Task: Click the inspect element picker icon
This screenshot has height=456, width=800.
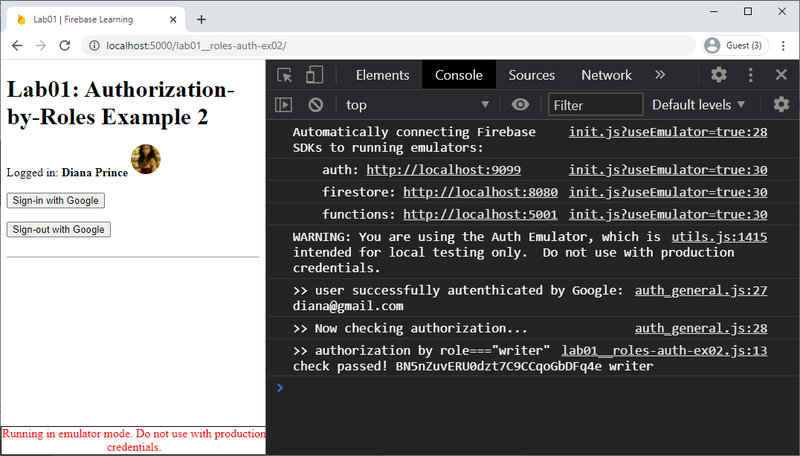Action: pos(285,75)
